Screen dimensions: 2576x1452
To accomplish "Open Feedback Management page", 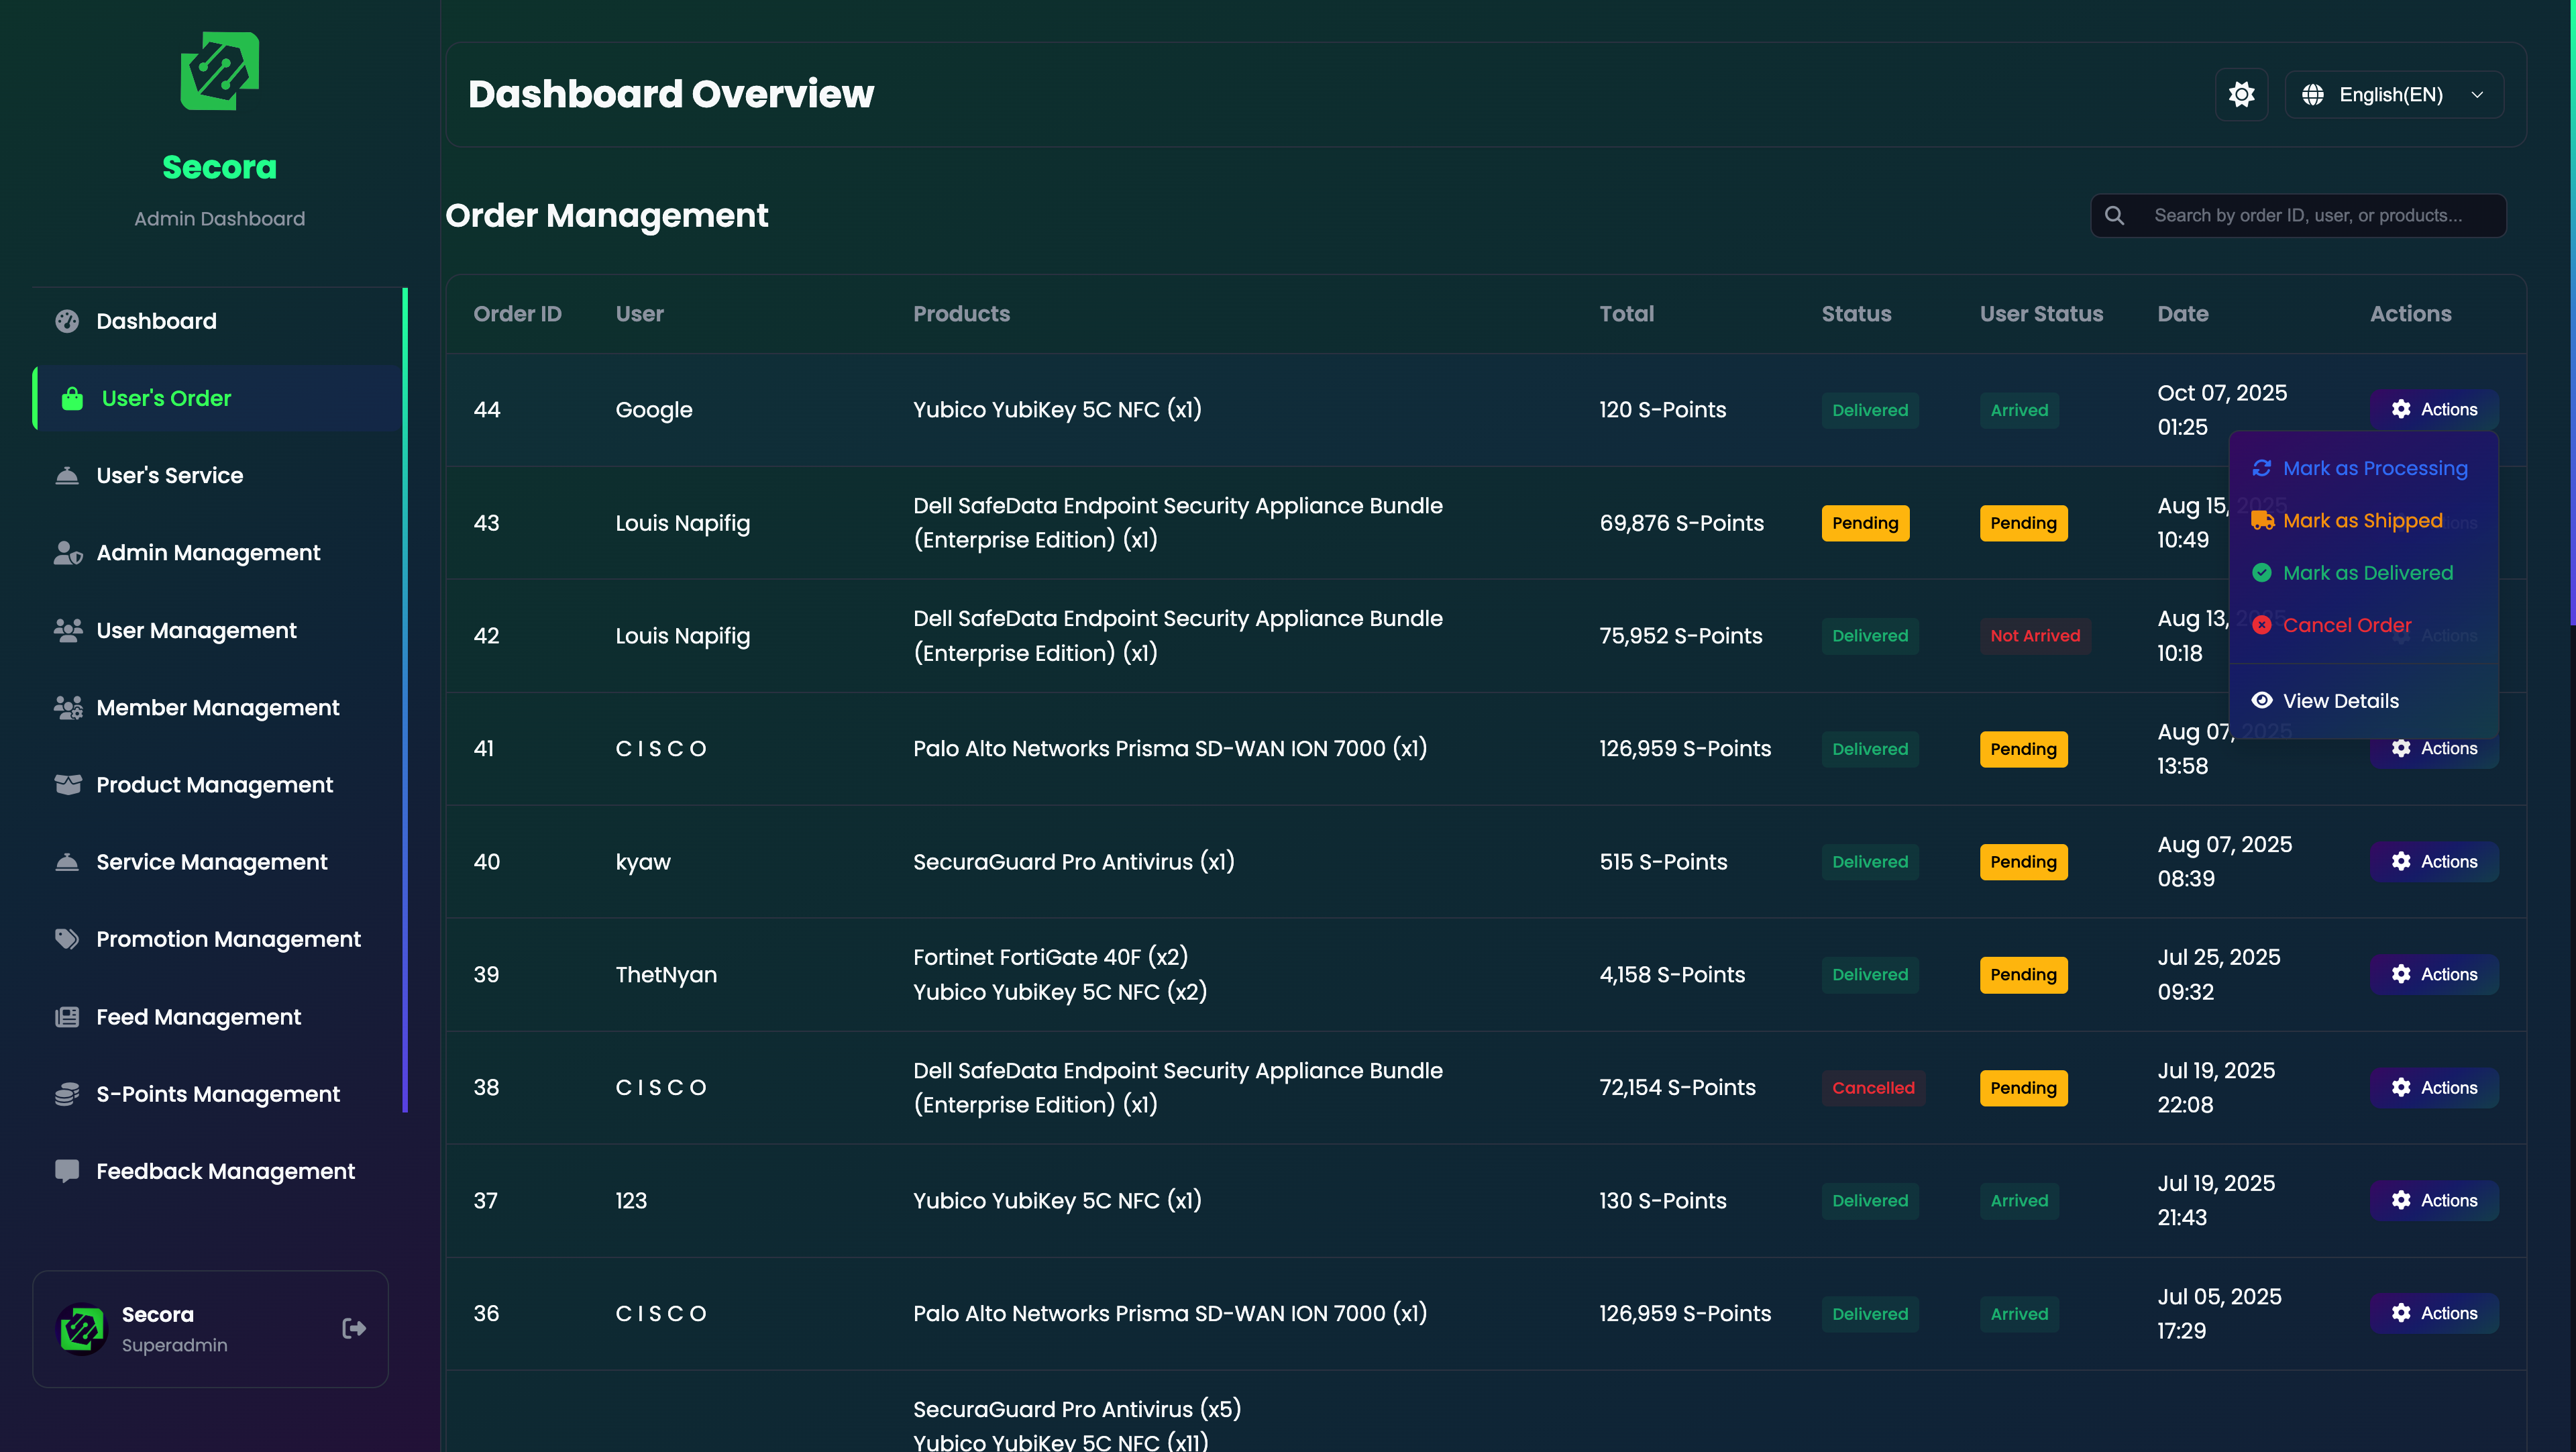I will [x=225, y=1171].
